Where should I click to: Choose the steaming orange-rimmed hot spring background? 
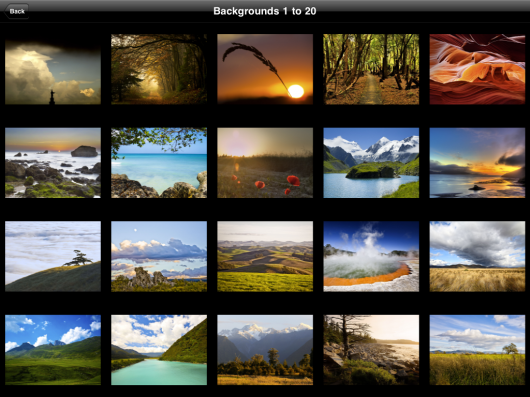tap(371, 256)
